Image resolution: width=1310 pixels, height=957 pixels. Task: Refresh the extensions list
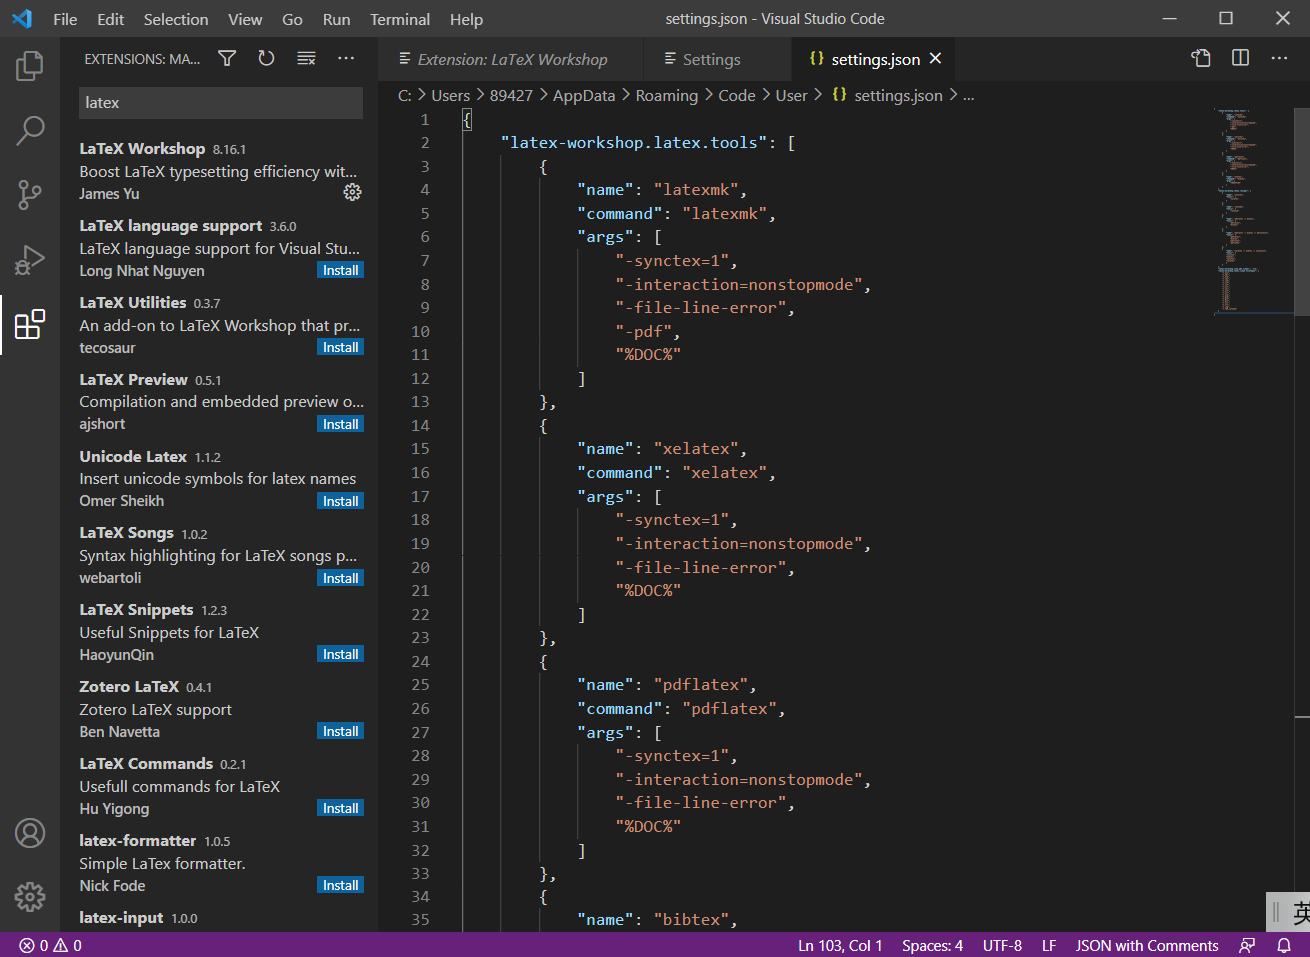point(266,59)
